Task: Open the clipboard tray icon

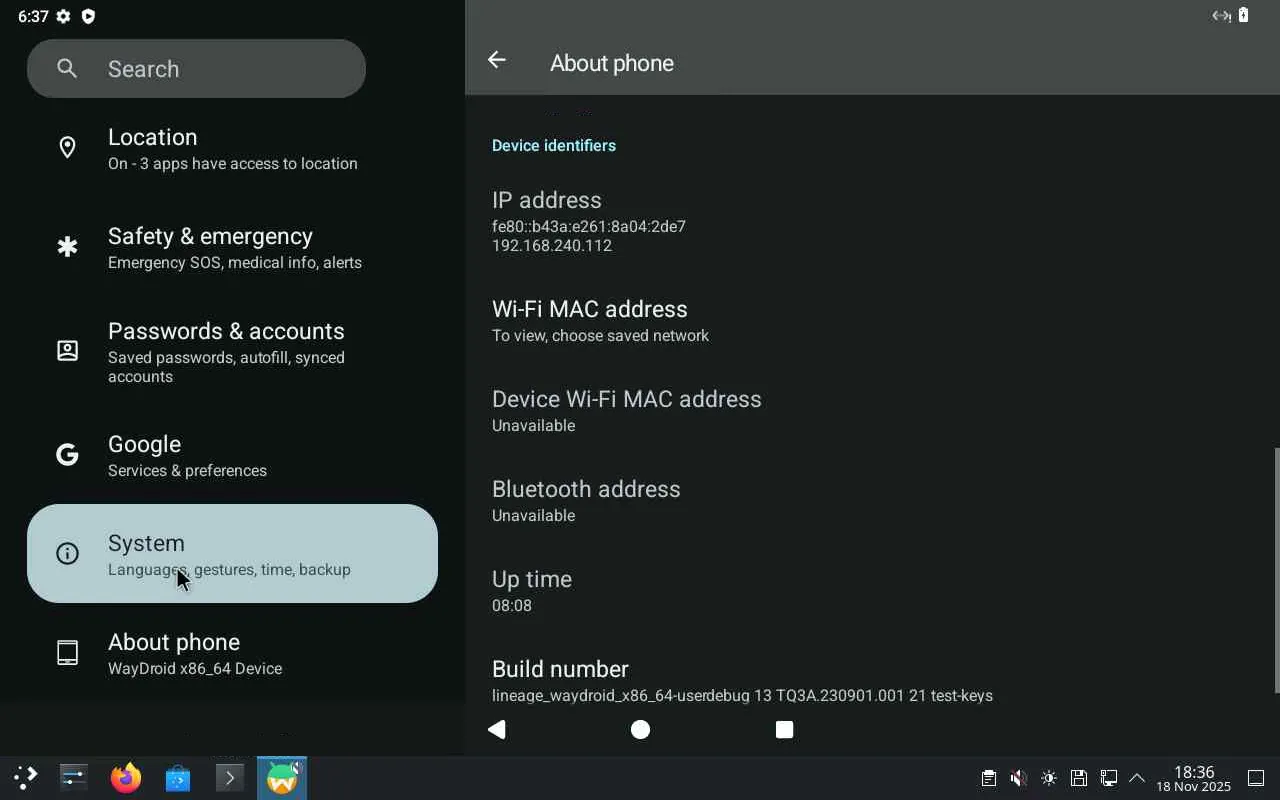Action: 988,778
